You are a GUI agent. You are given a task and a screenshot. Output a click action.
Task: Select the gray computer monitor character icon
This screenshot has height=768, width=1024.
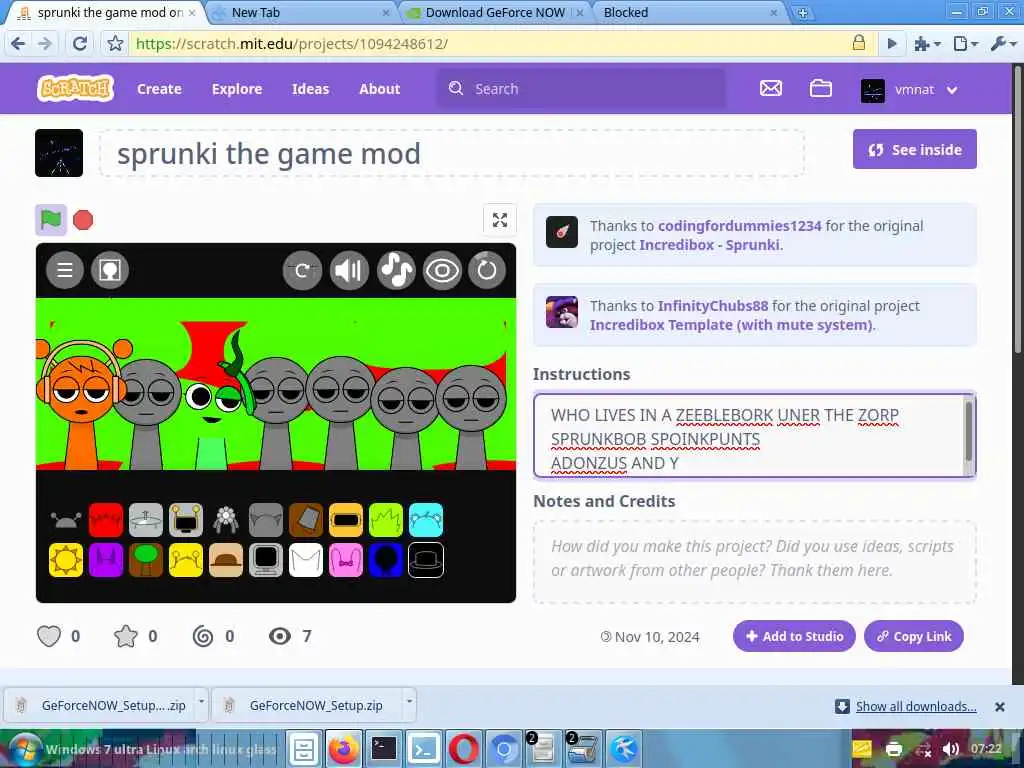click(266, 560)
